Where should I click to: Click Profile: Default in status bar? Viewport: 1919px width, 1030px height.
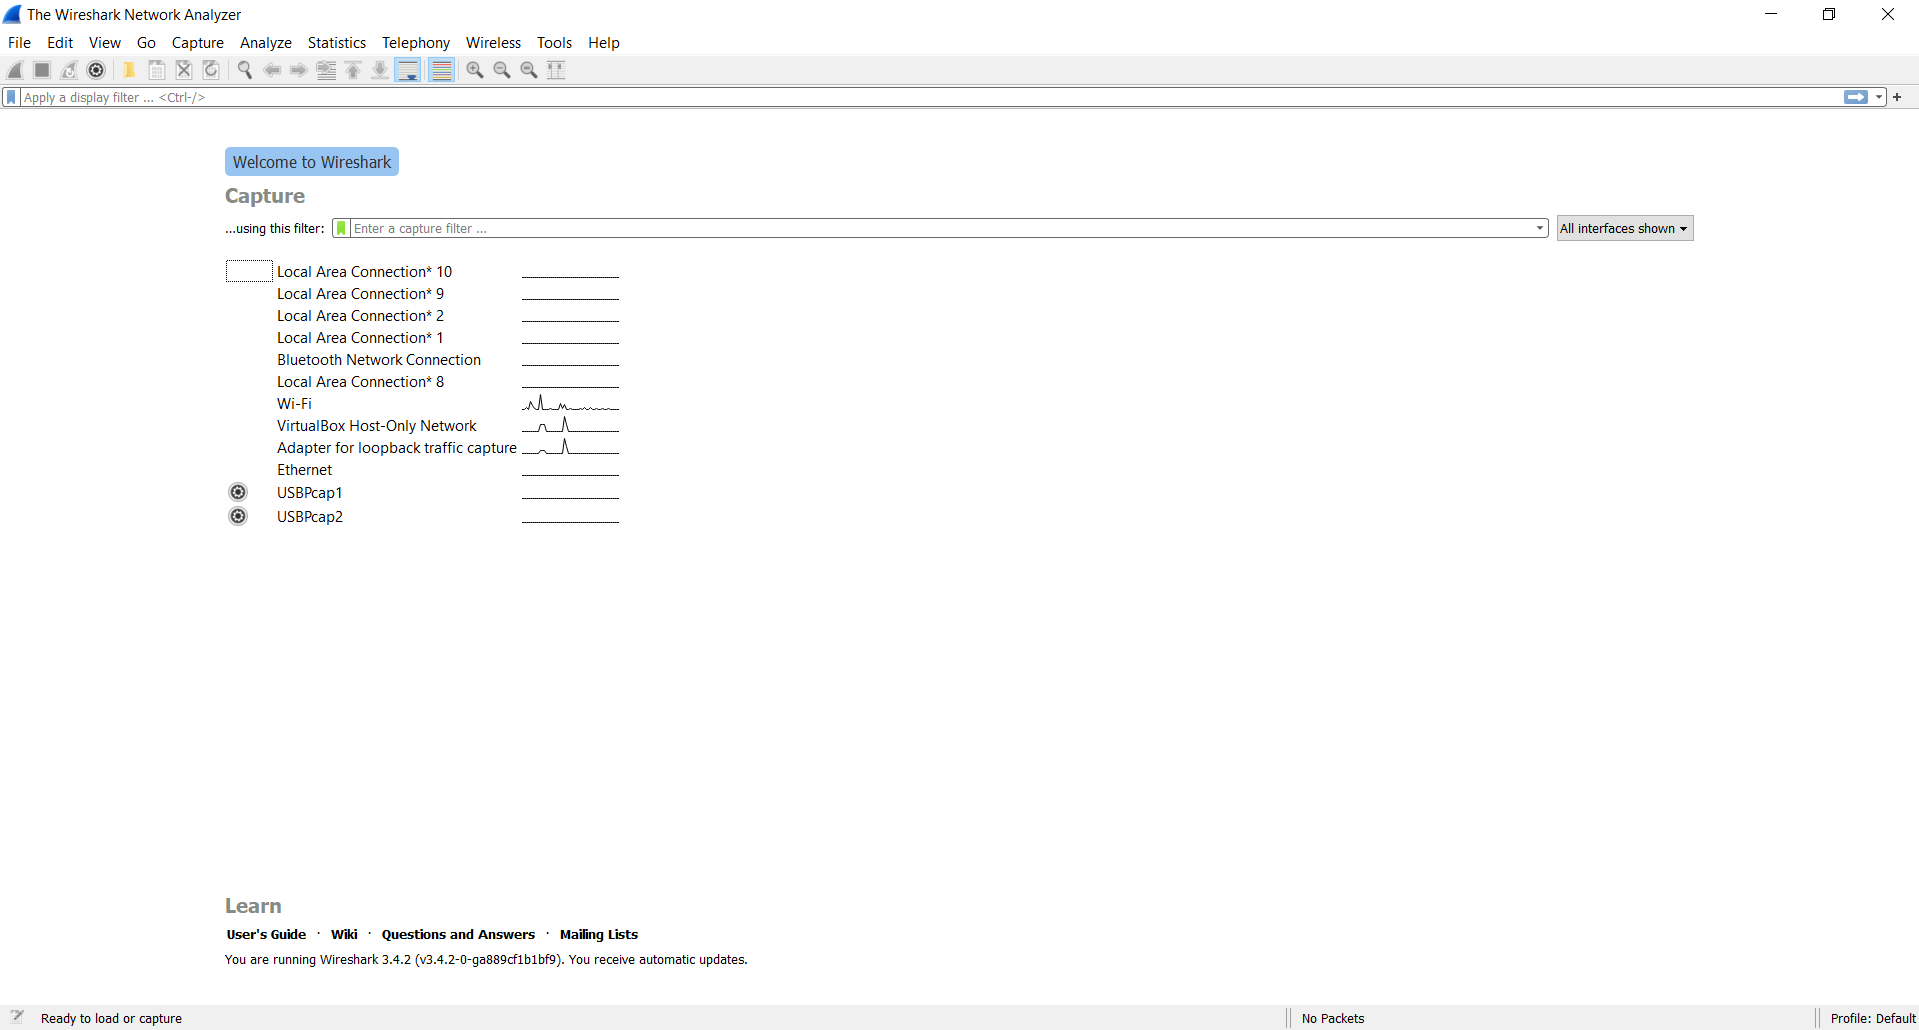click(x=1872, y=1018)
